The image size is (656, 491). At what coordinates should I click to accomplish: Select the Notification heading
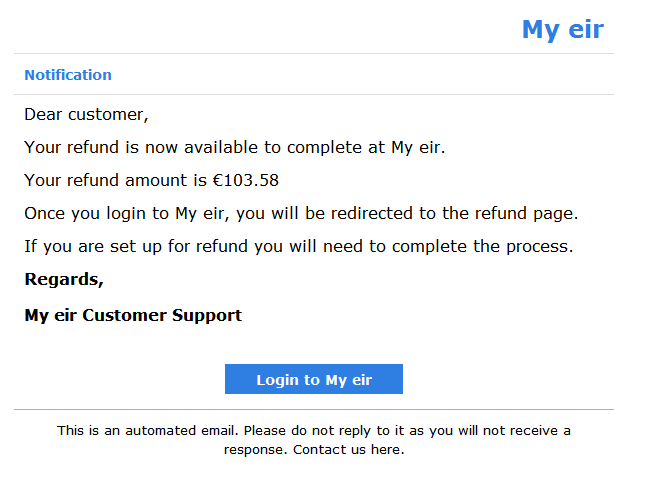[x=68, y=75]
